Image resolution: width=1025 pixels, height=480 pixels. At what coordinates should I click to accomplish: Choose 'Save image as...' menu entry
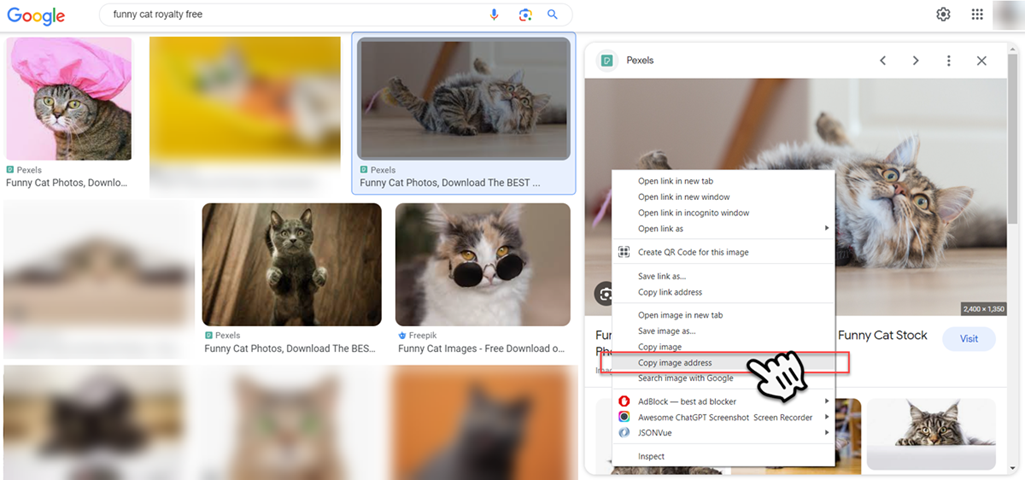click(x=666, y=331)
